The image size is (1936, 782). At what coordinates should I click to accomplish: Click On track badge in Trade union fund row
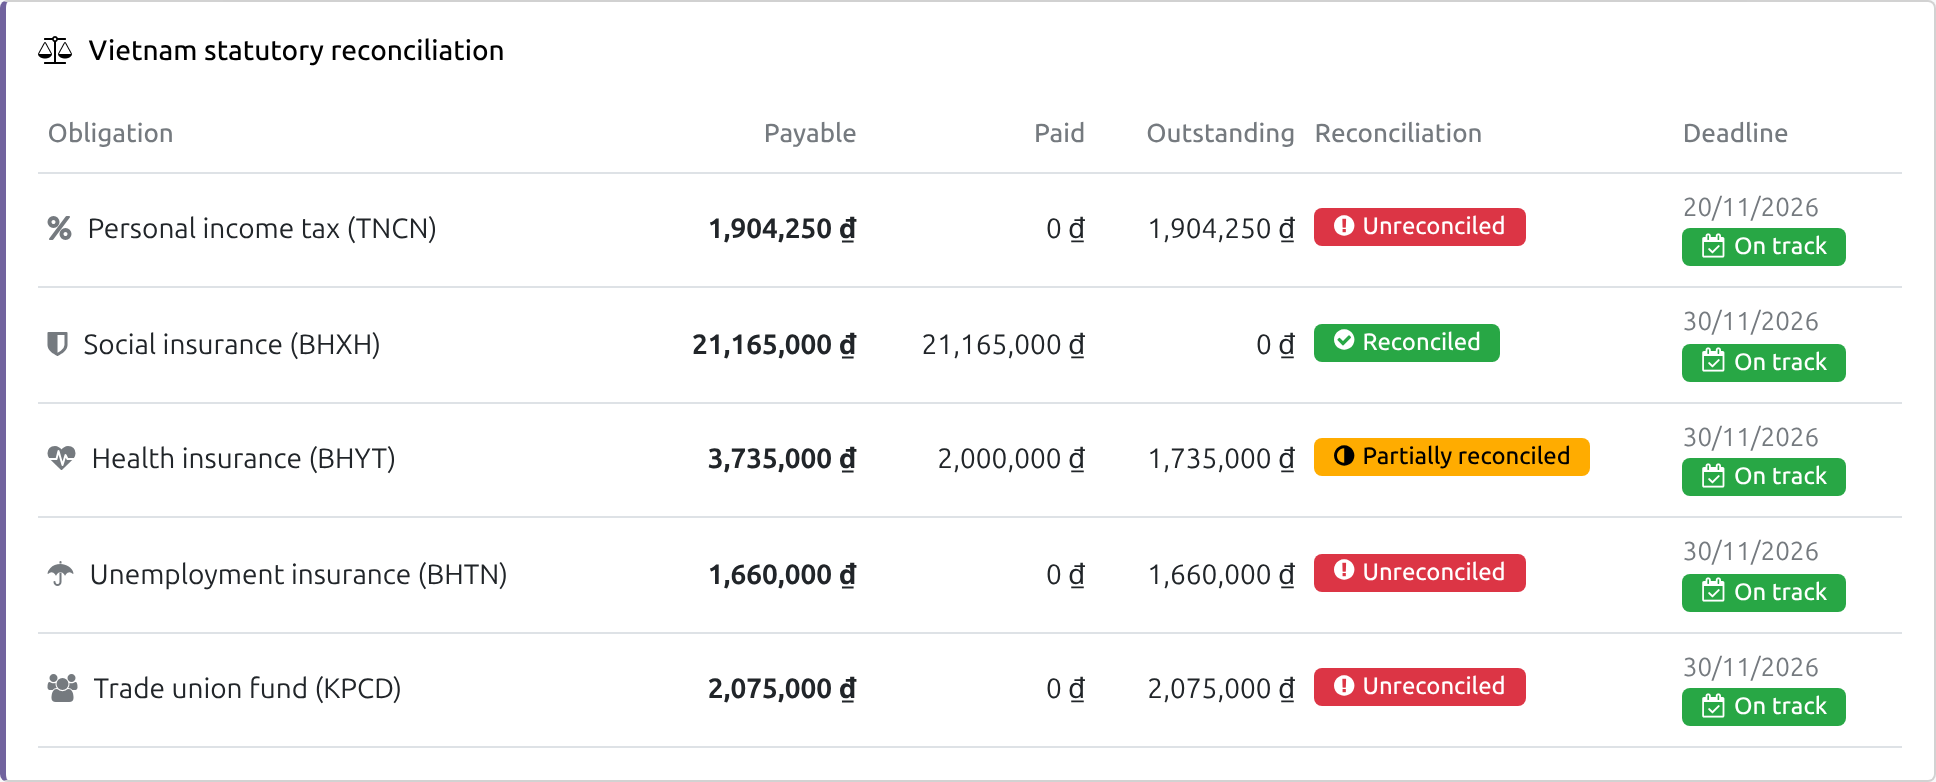point(1764,707)
